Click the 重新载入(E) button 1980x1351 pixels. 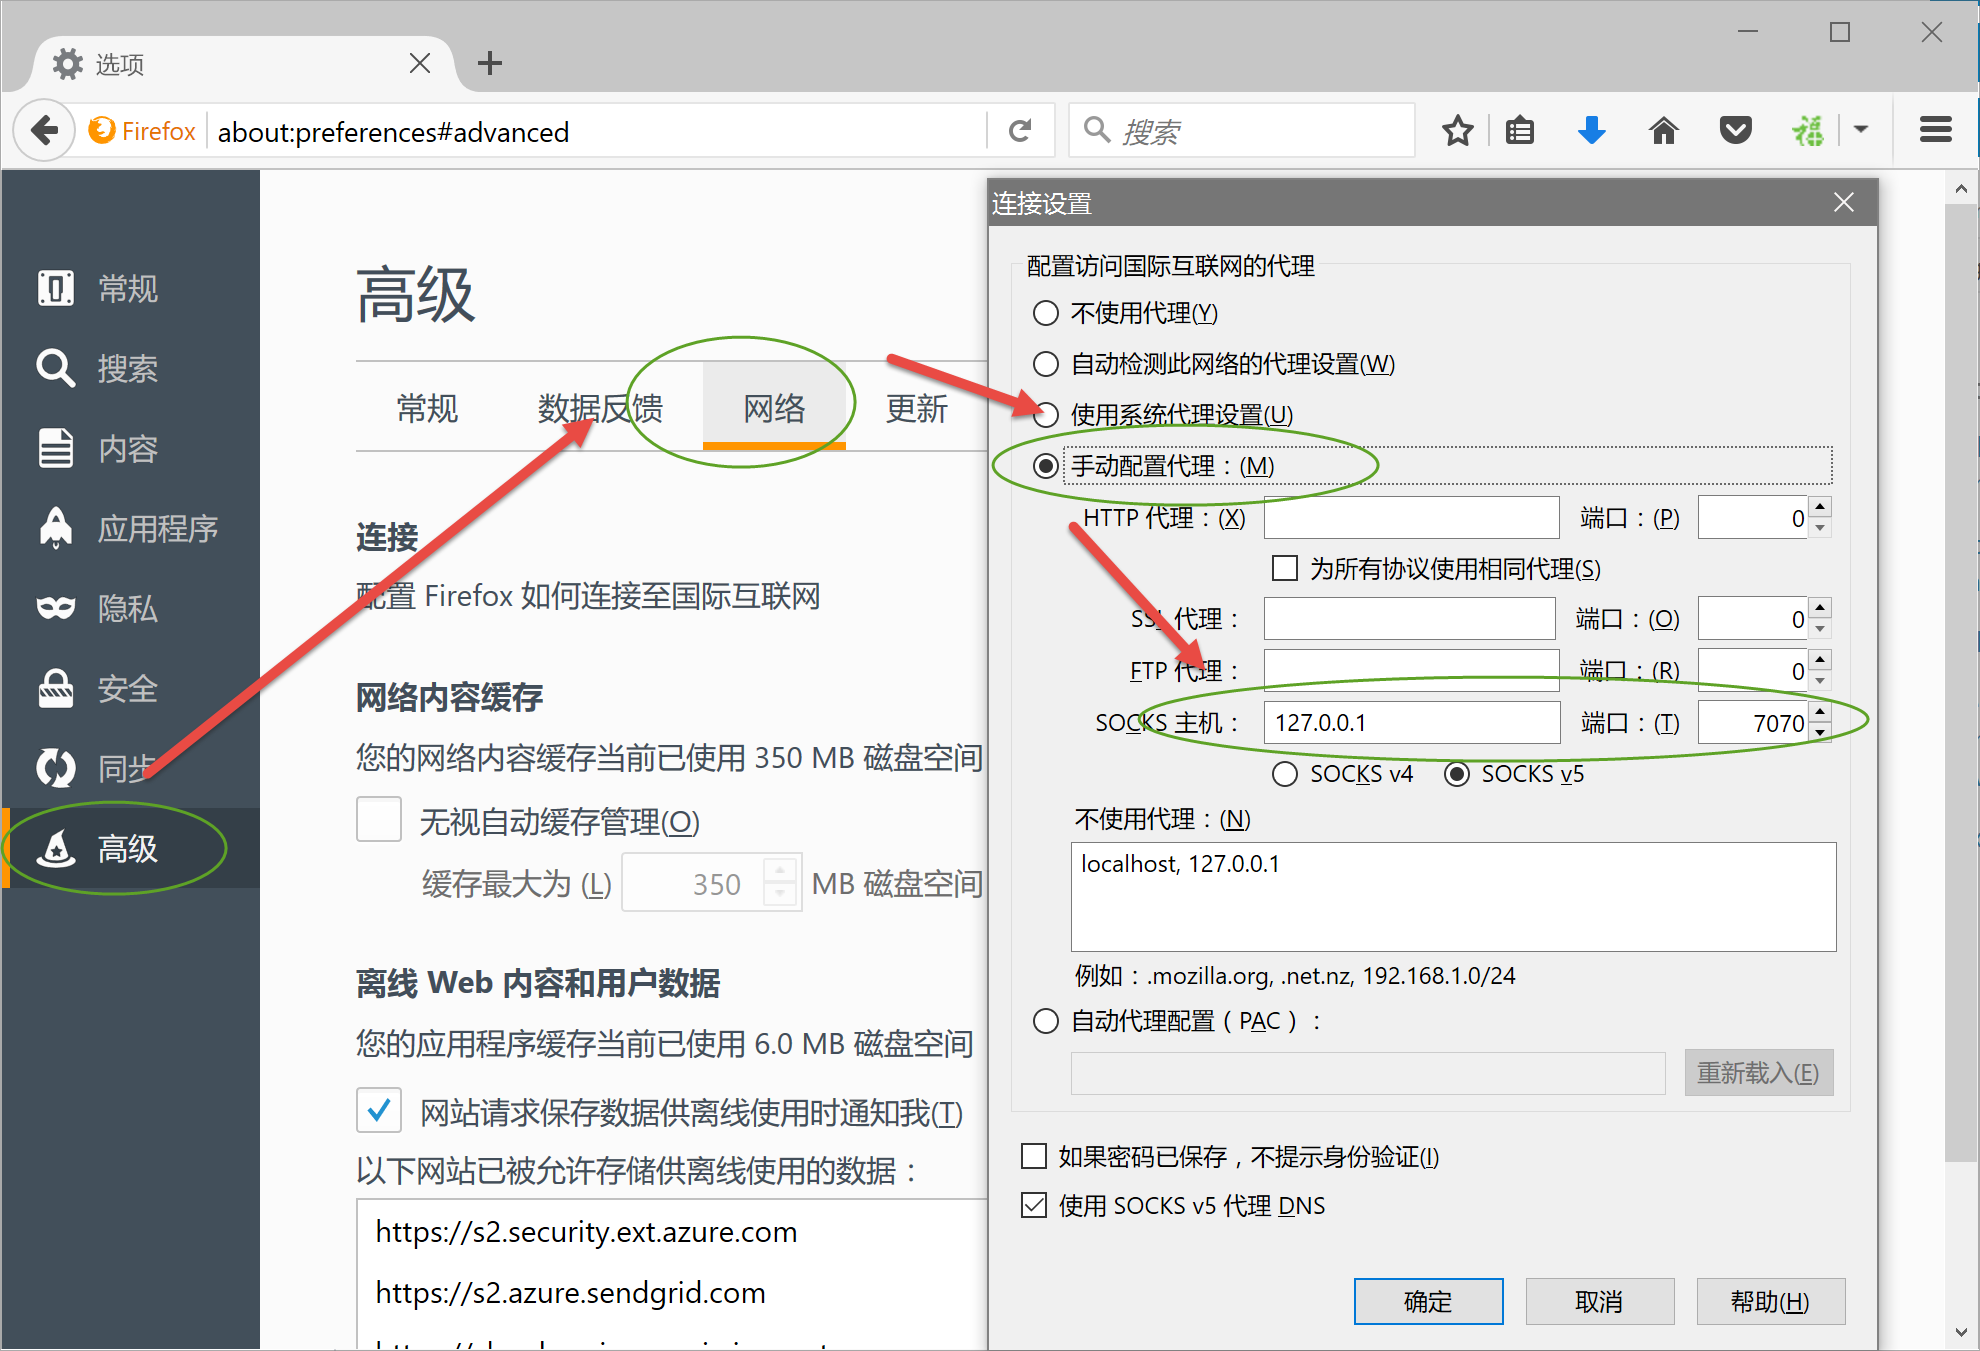coord(1758,1072)
